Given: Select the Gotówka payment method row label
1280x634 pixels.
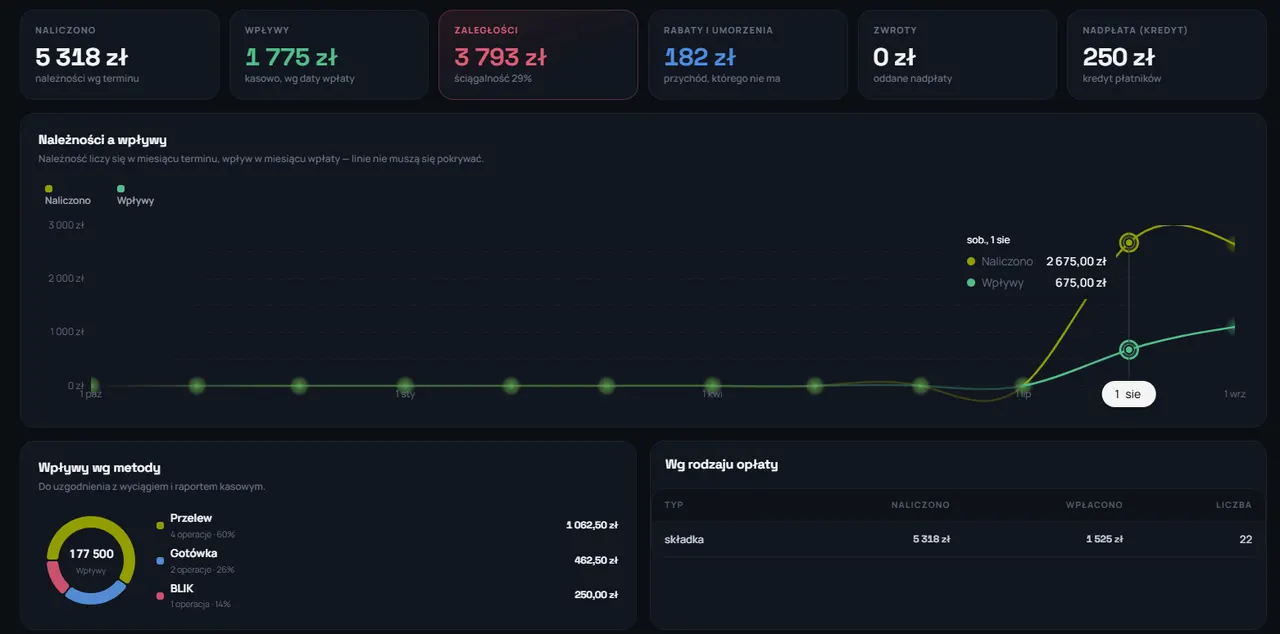Looking at the screenshot, I should (x=194, y=553).
